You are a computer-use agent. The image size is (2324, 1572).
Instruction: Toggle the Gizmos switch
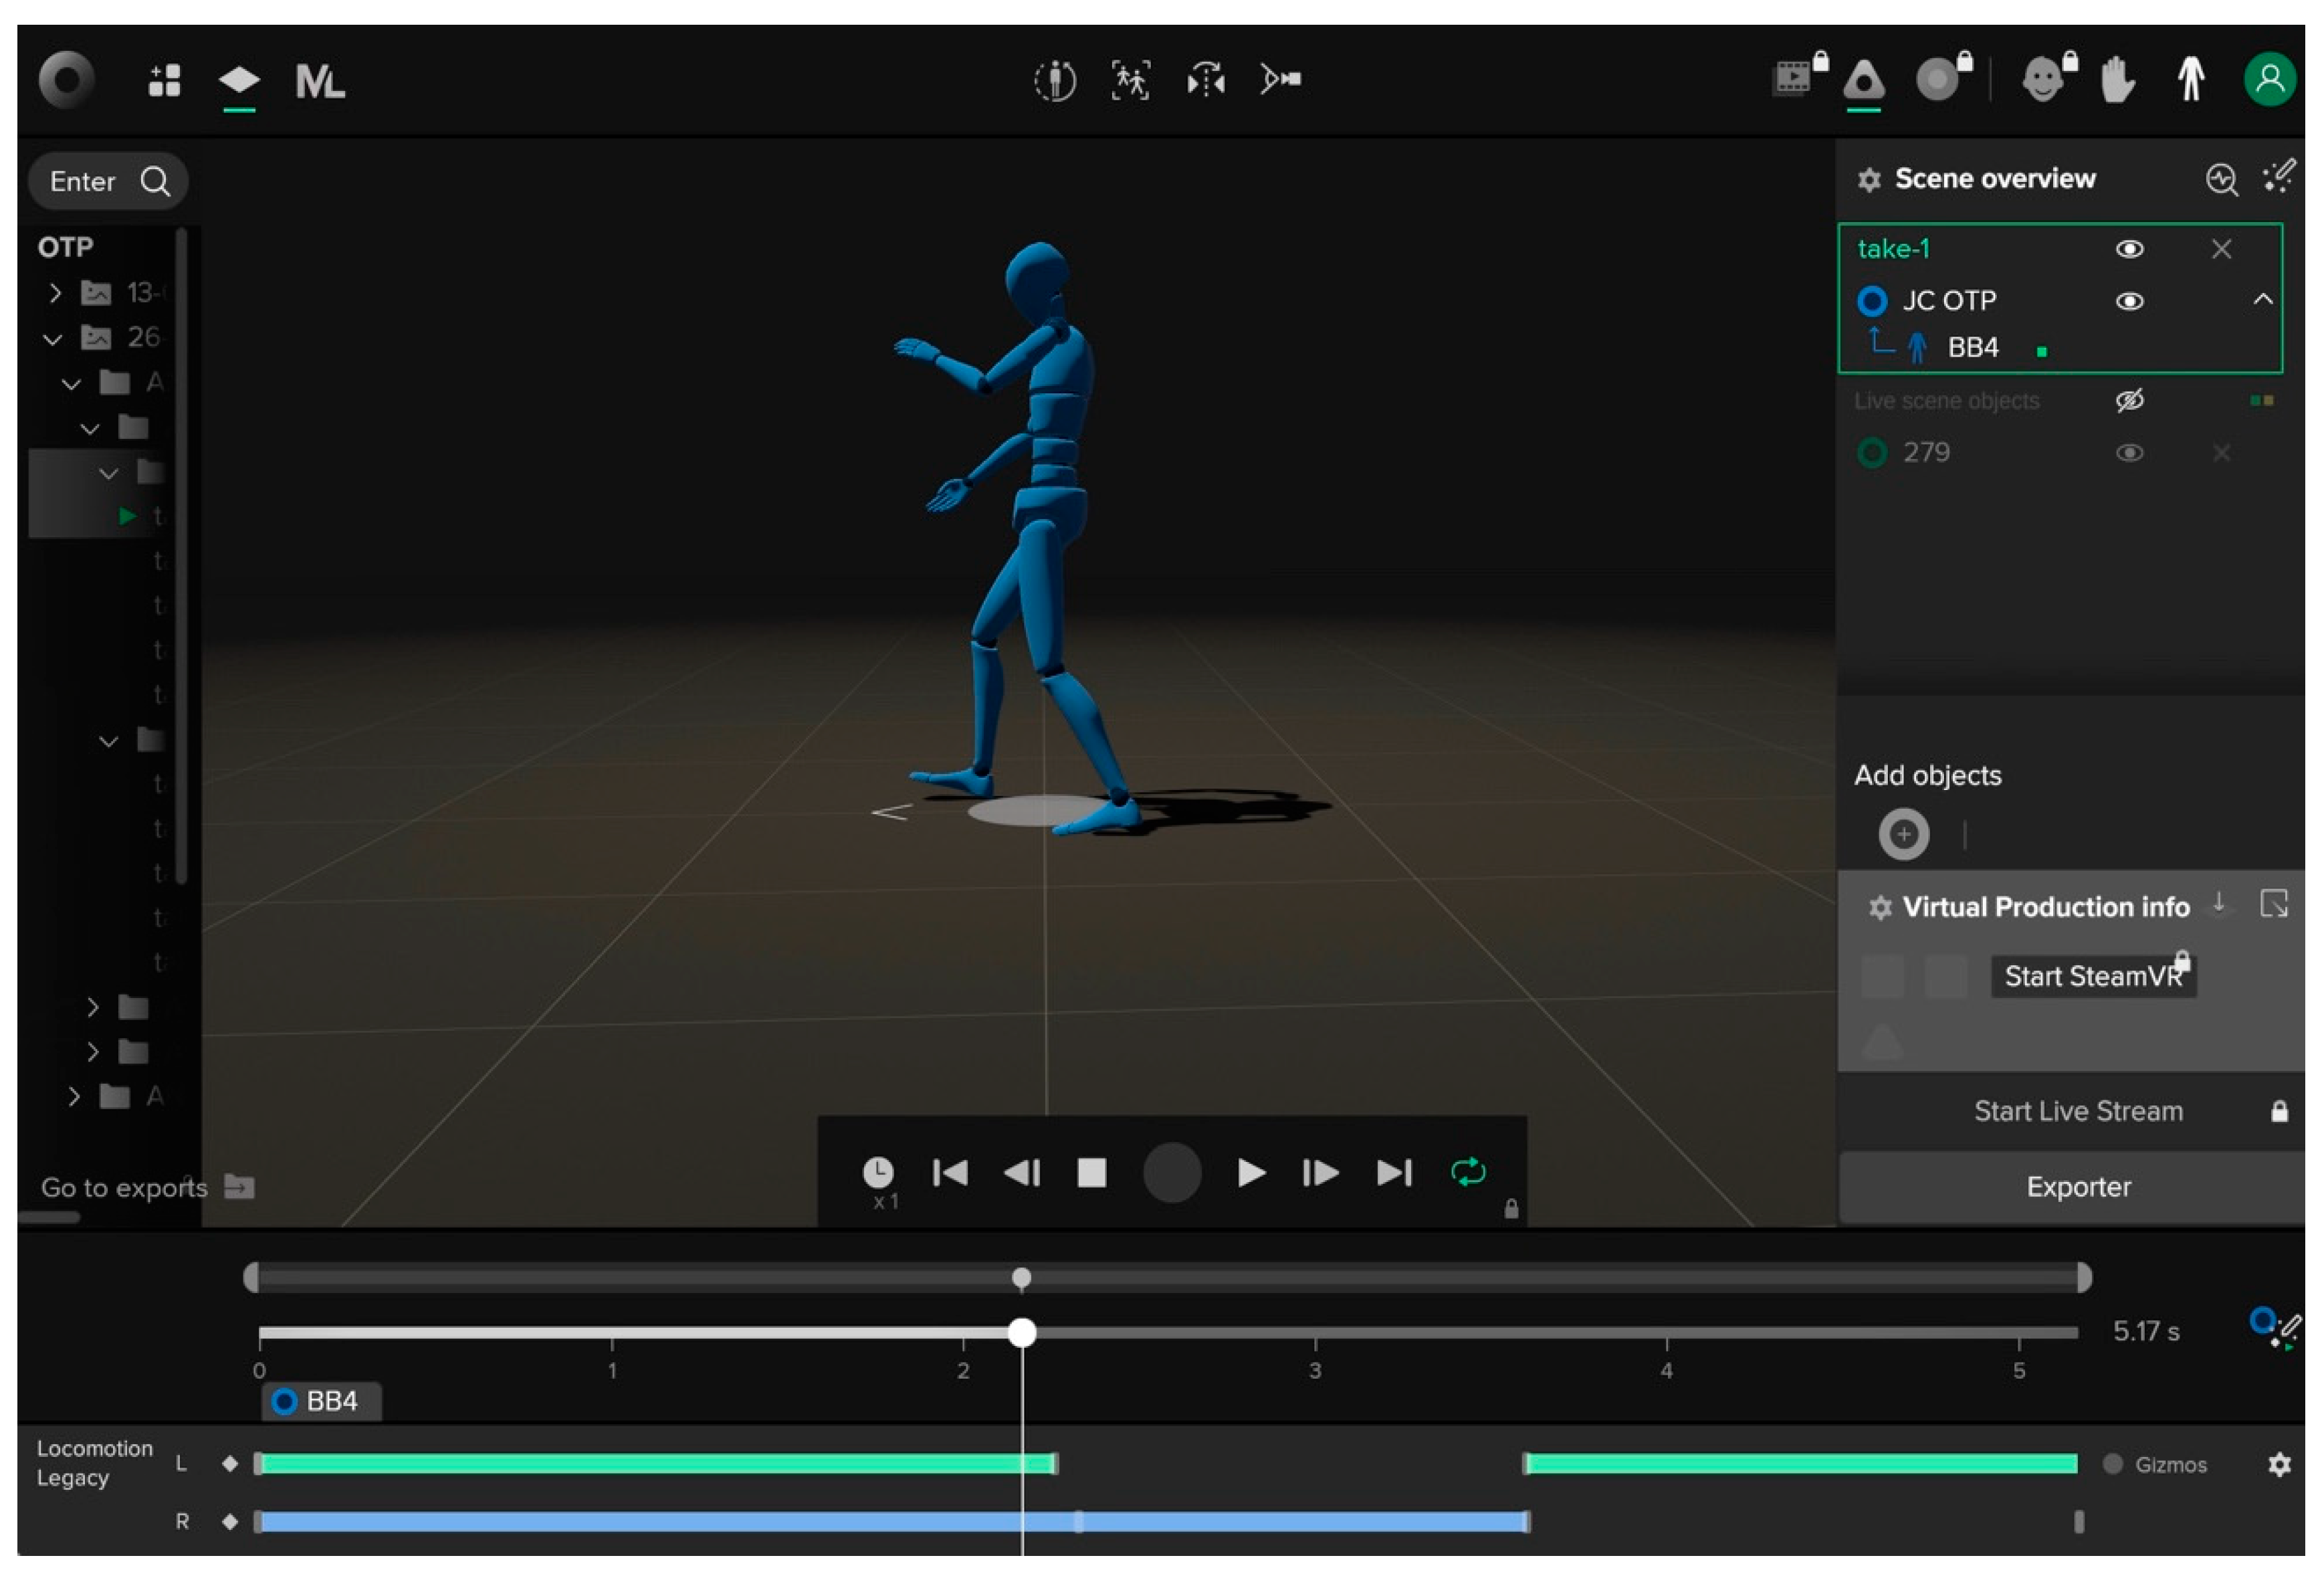pos(2112,1463)
